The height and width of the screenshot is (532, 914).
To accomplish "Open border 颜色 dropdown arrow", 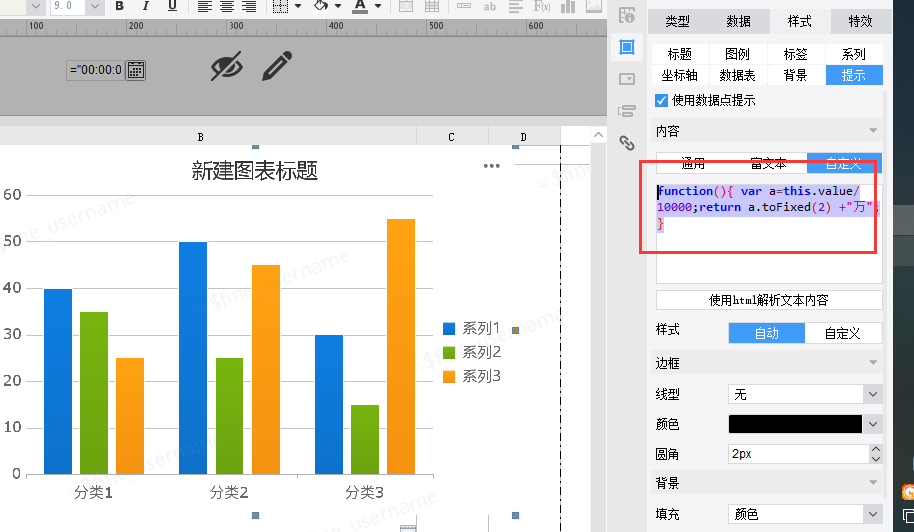I will pos(873,424).
